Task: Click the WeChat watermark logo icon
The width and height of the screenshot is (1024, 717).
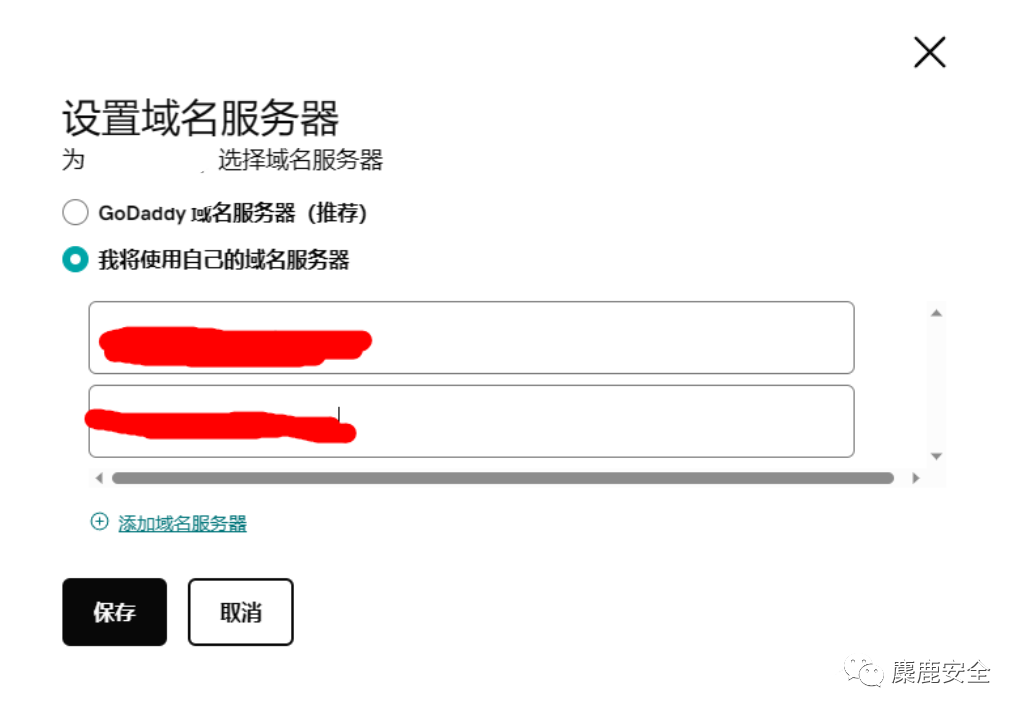Action: coord(863,671)
